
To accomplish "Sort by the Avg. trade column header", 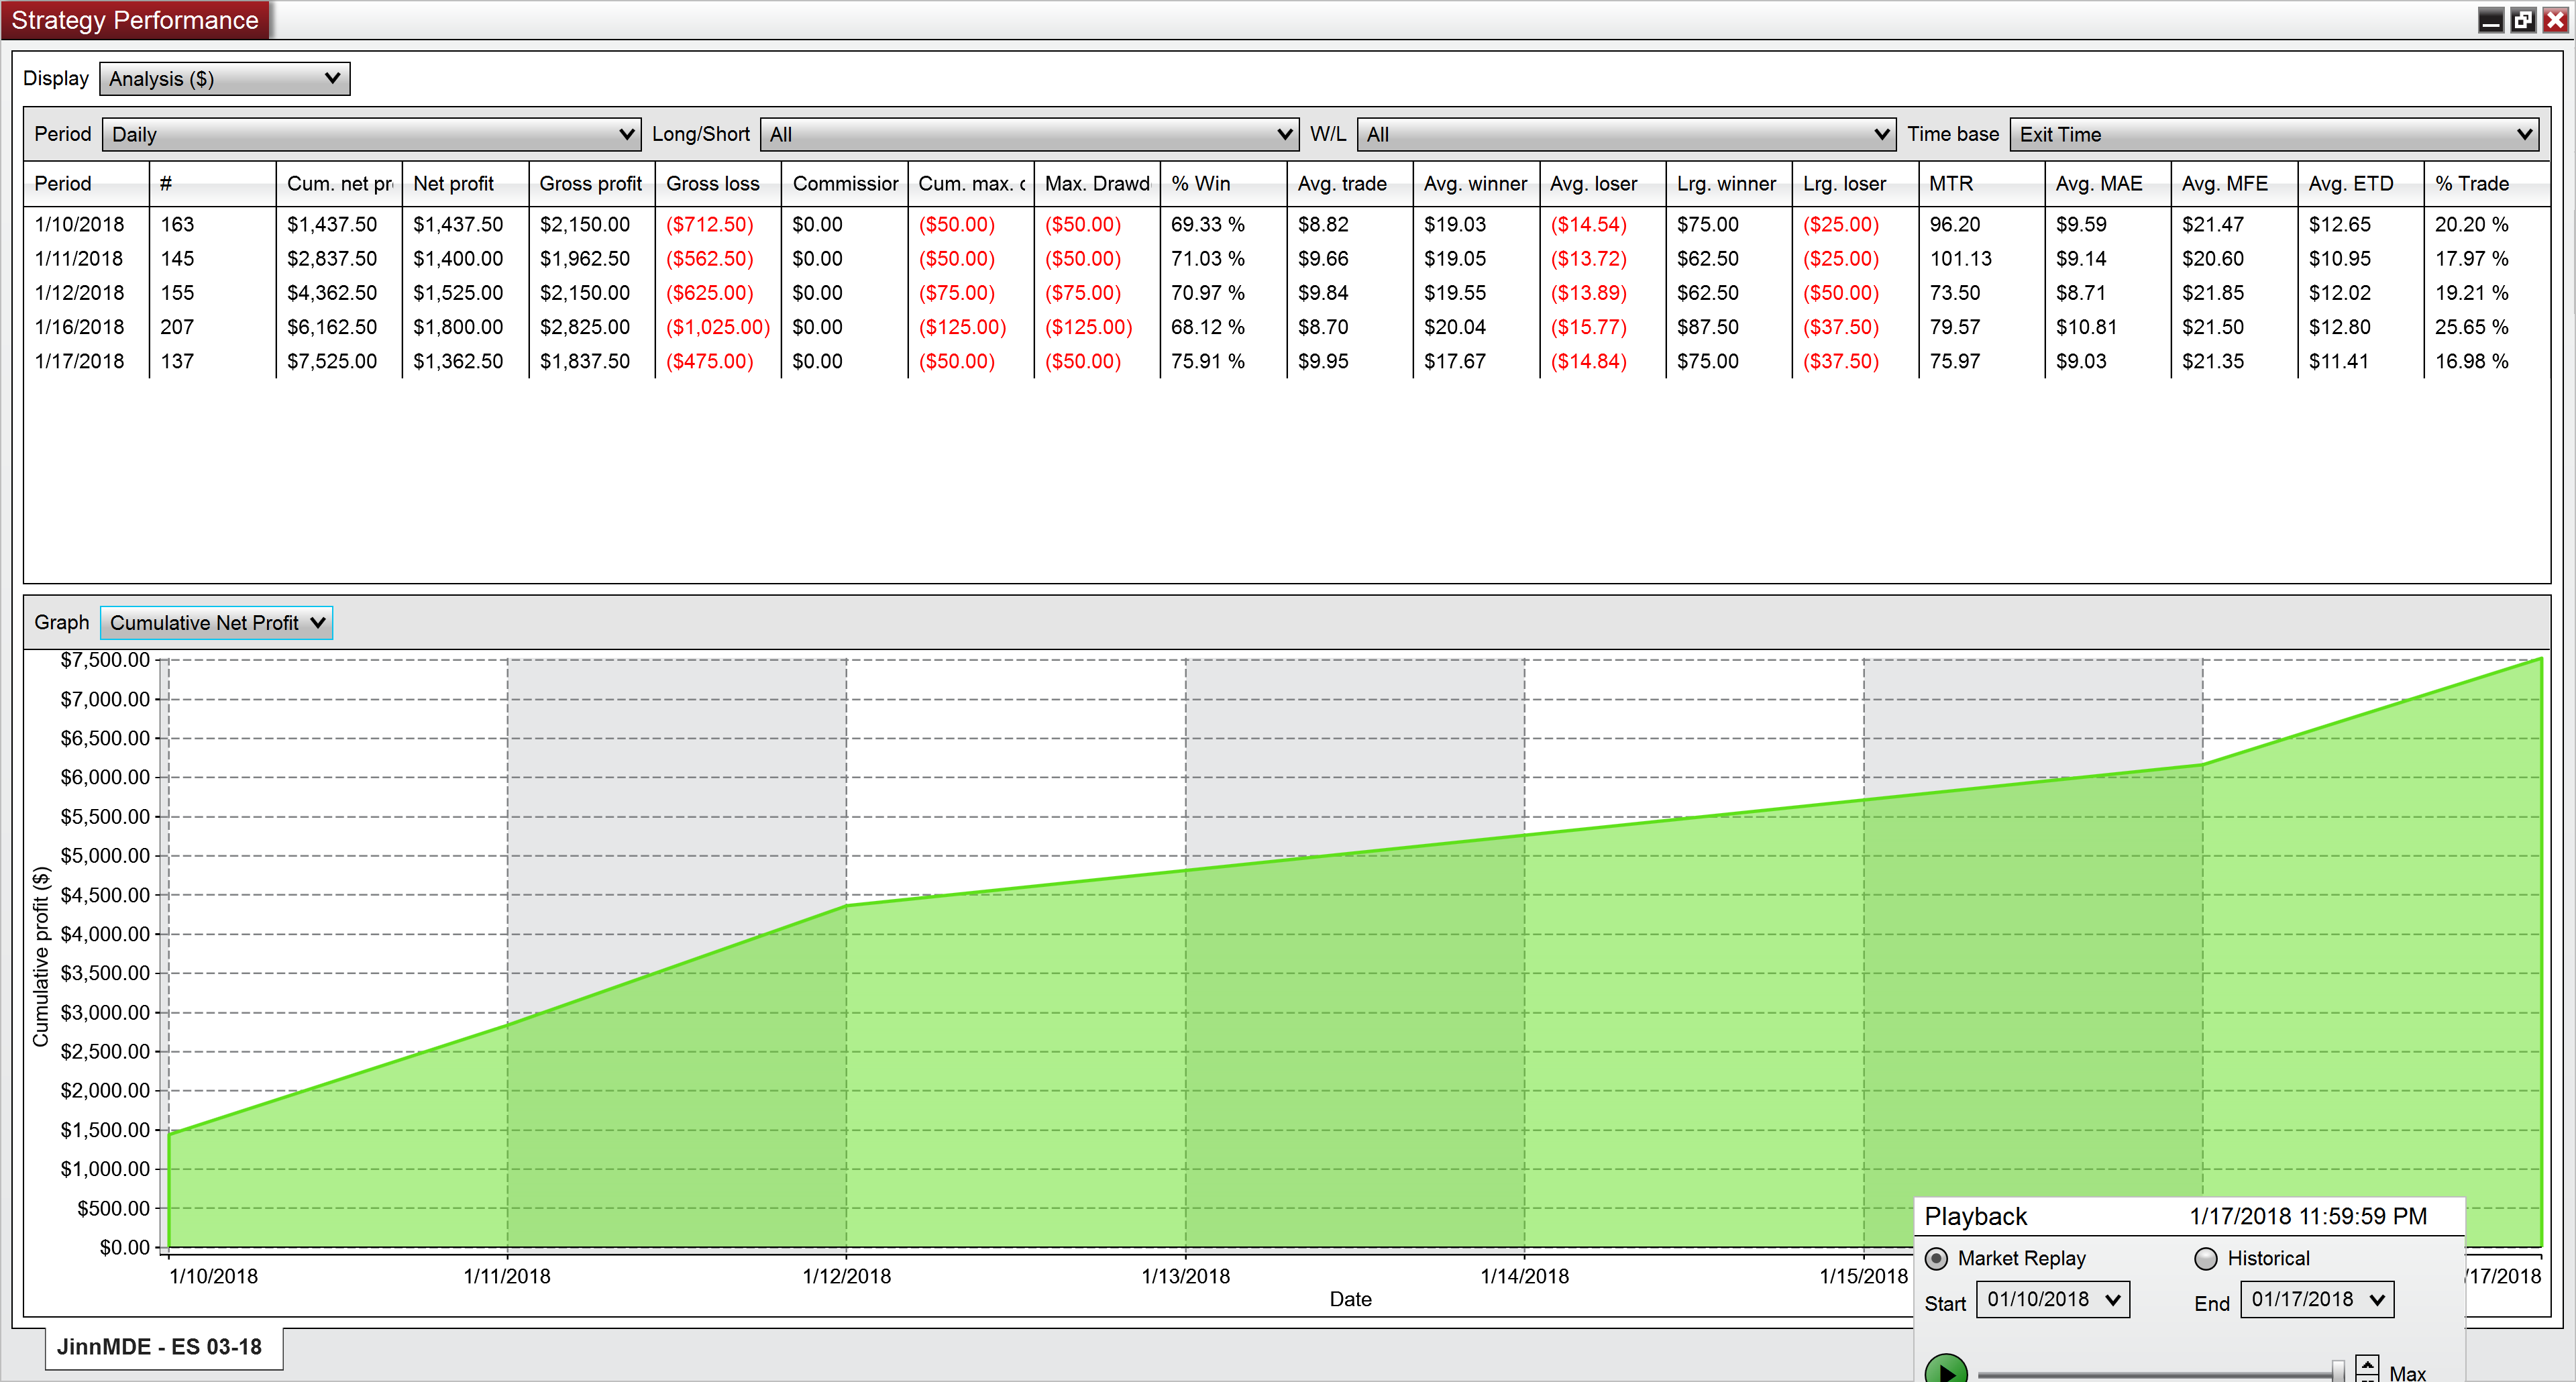I will [1350, 183].
